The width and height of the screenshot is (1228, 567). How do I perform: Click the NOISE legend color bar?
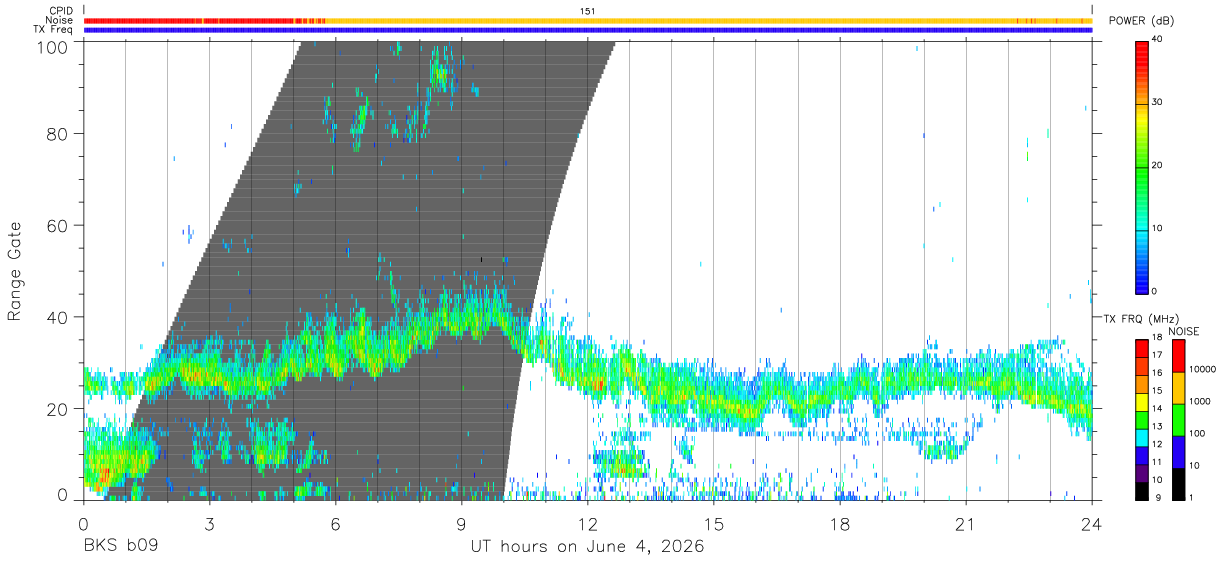[x=1177, y=419]
